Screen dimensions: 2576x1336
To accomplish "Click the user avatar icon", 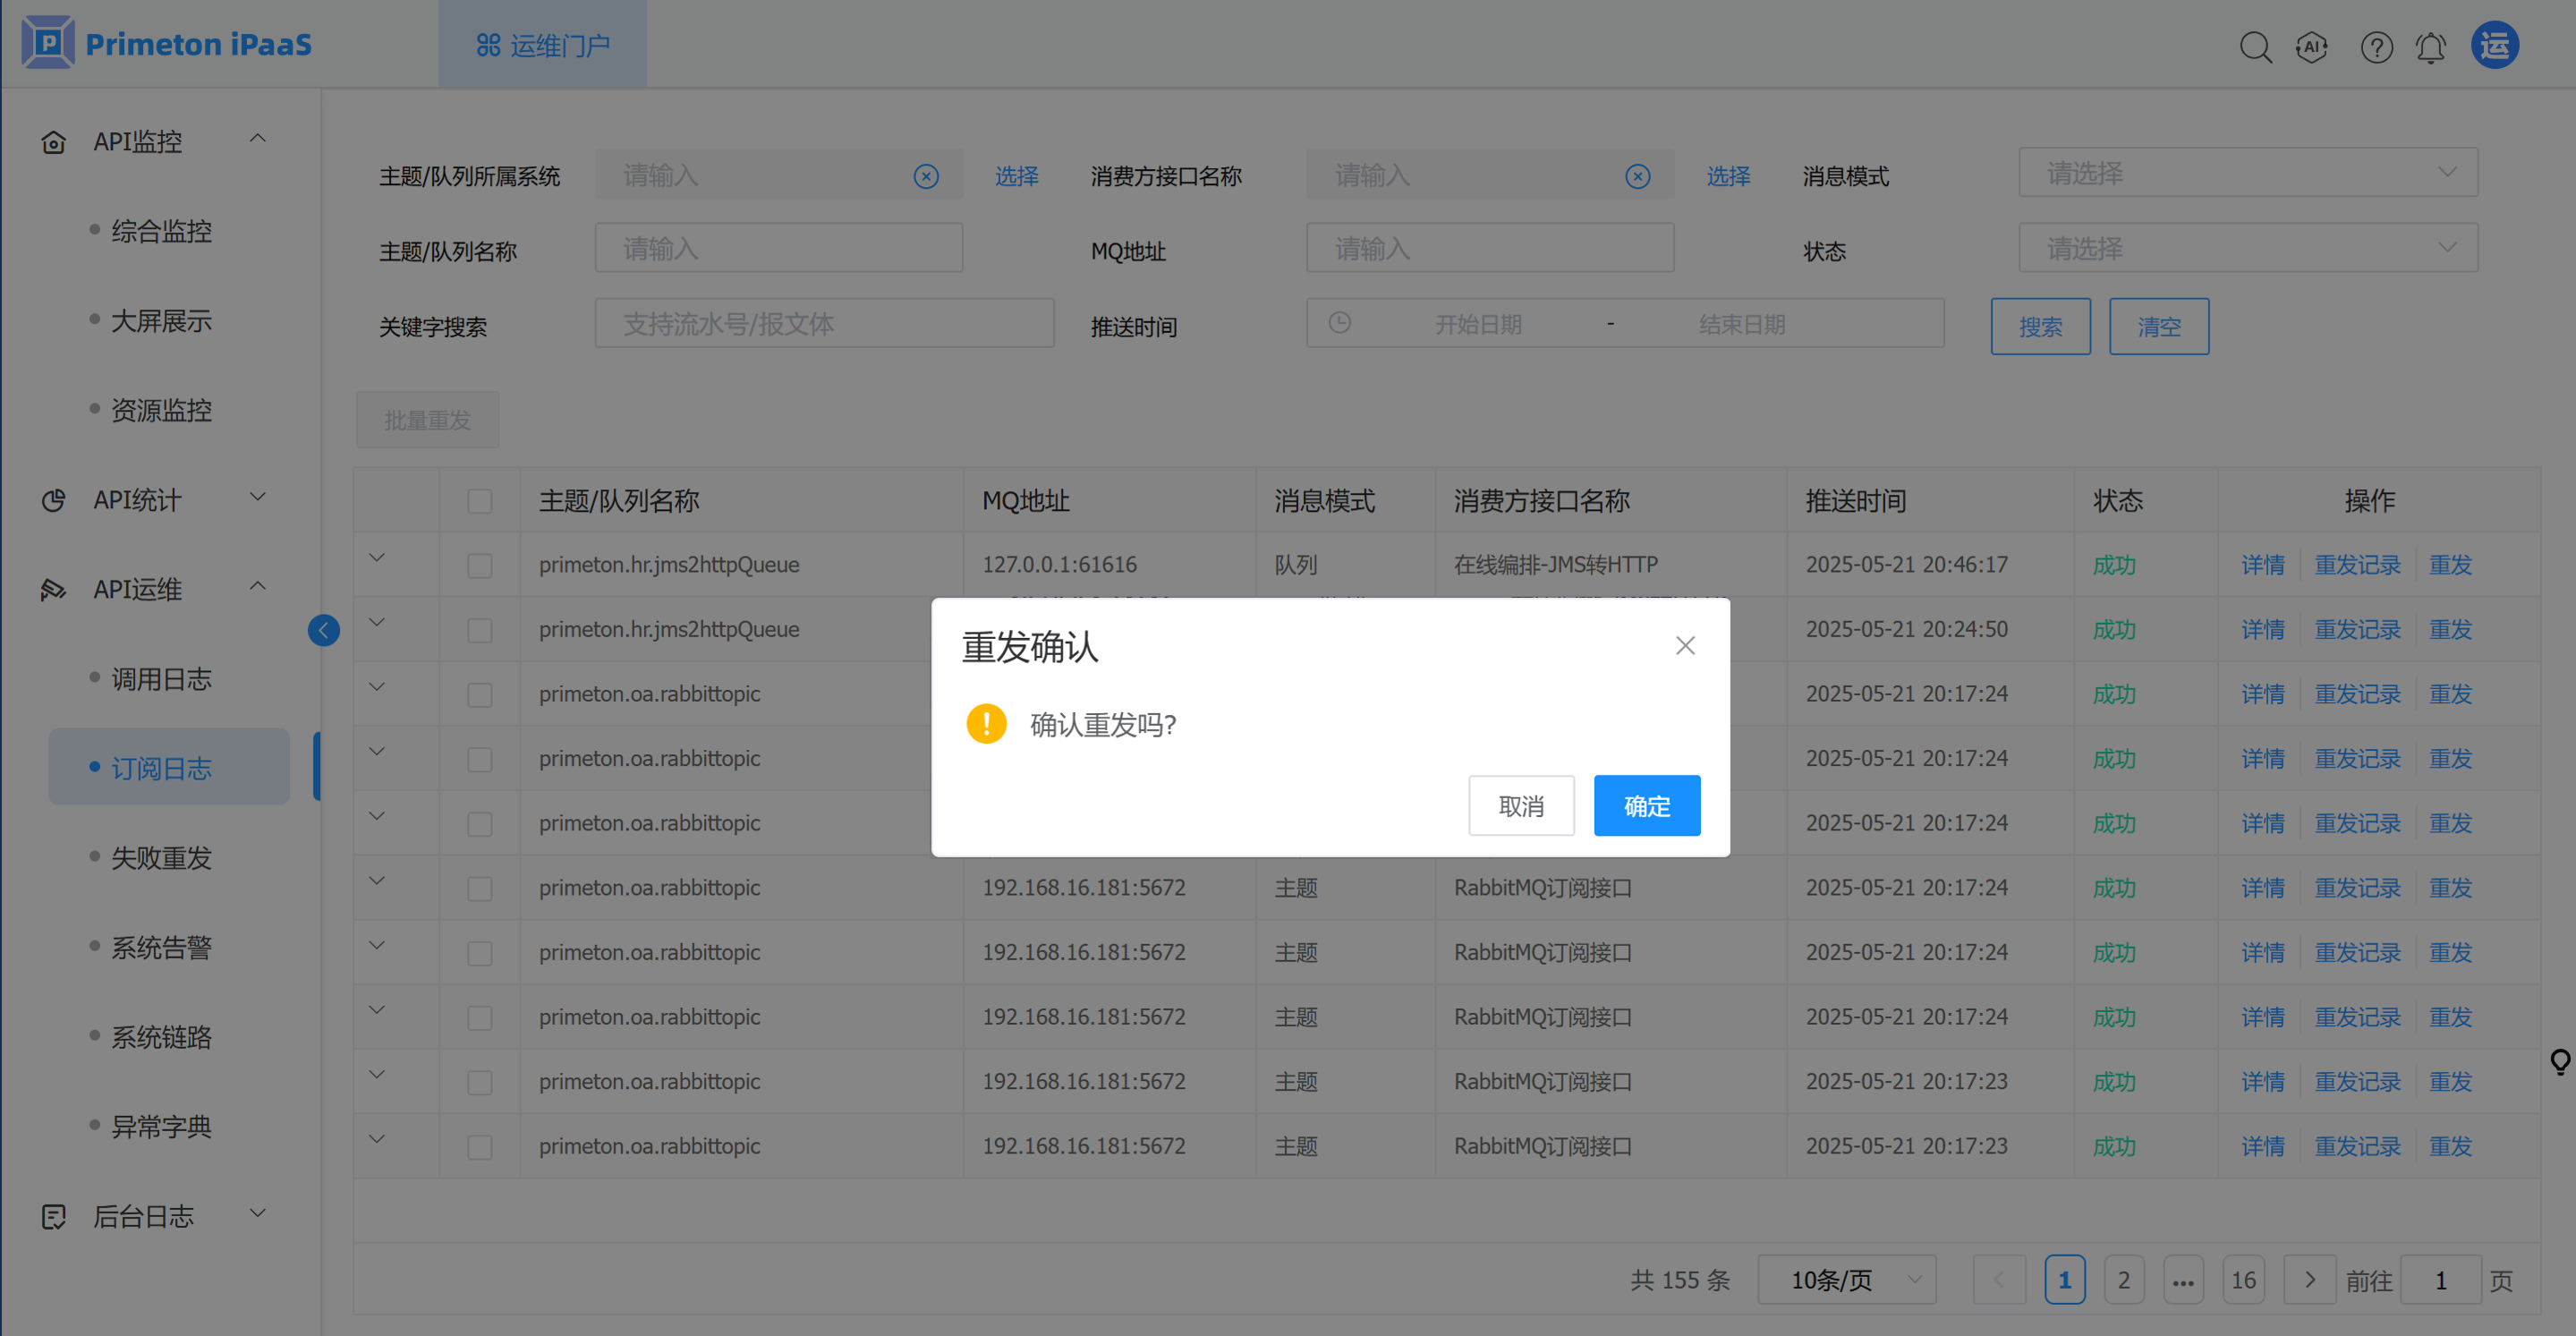I will click(2495, 45).
